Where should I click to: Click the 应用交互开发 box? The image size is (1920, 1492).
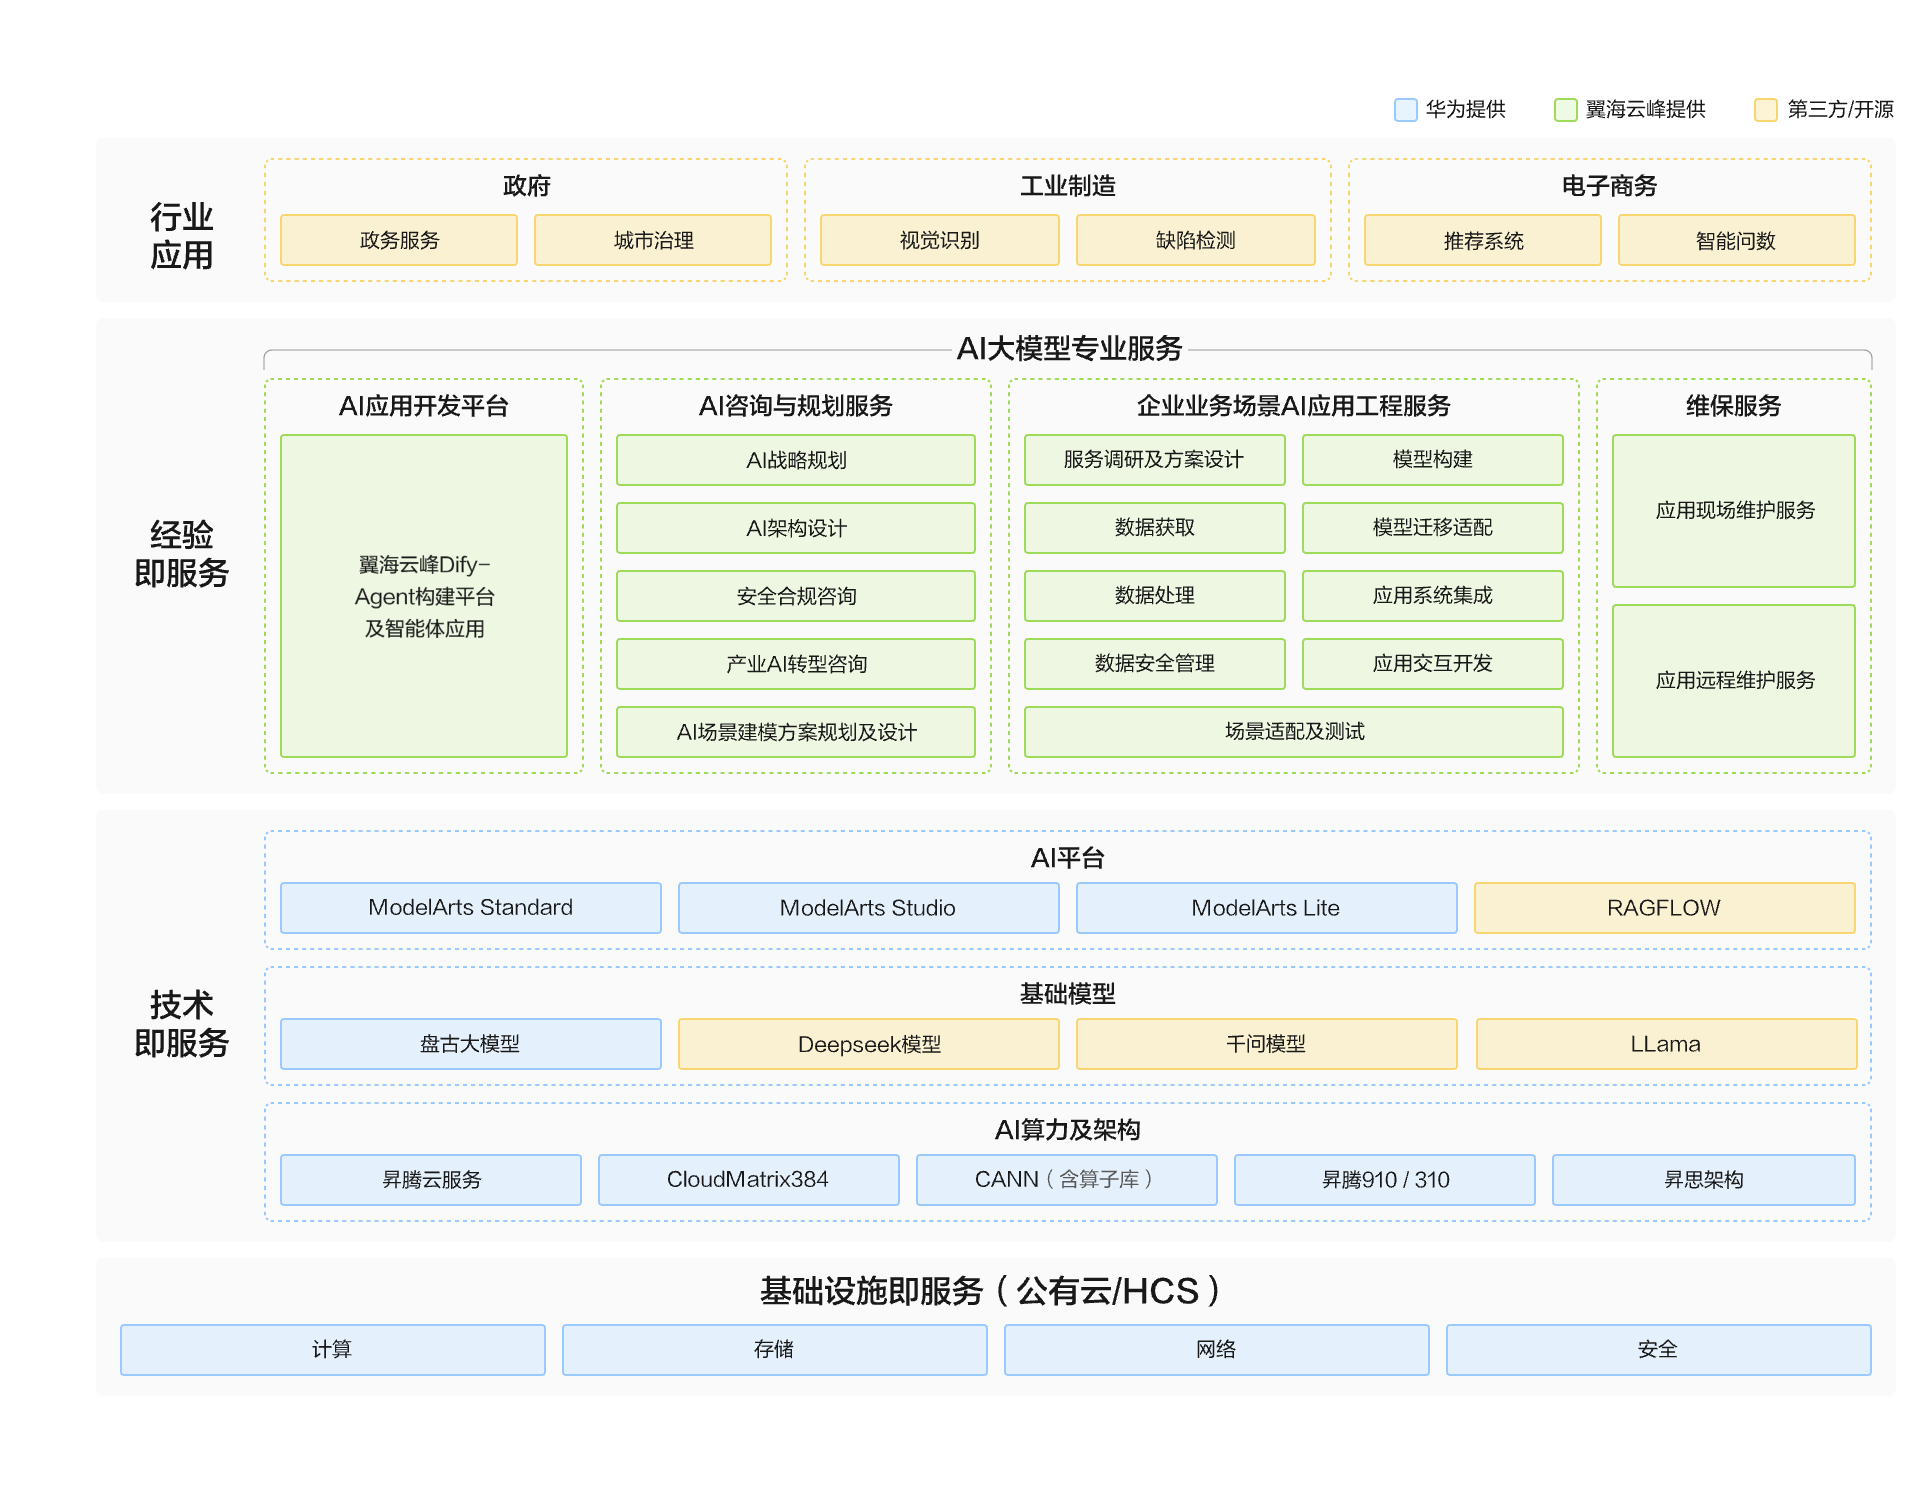coord(1433,664)
